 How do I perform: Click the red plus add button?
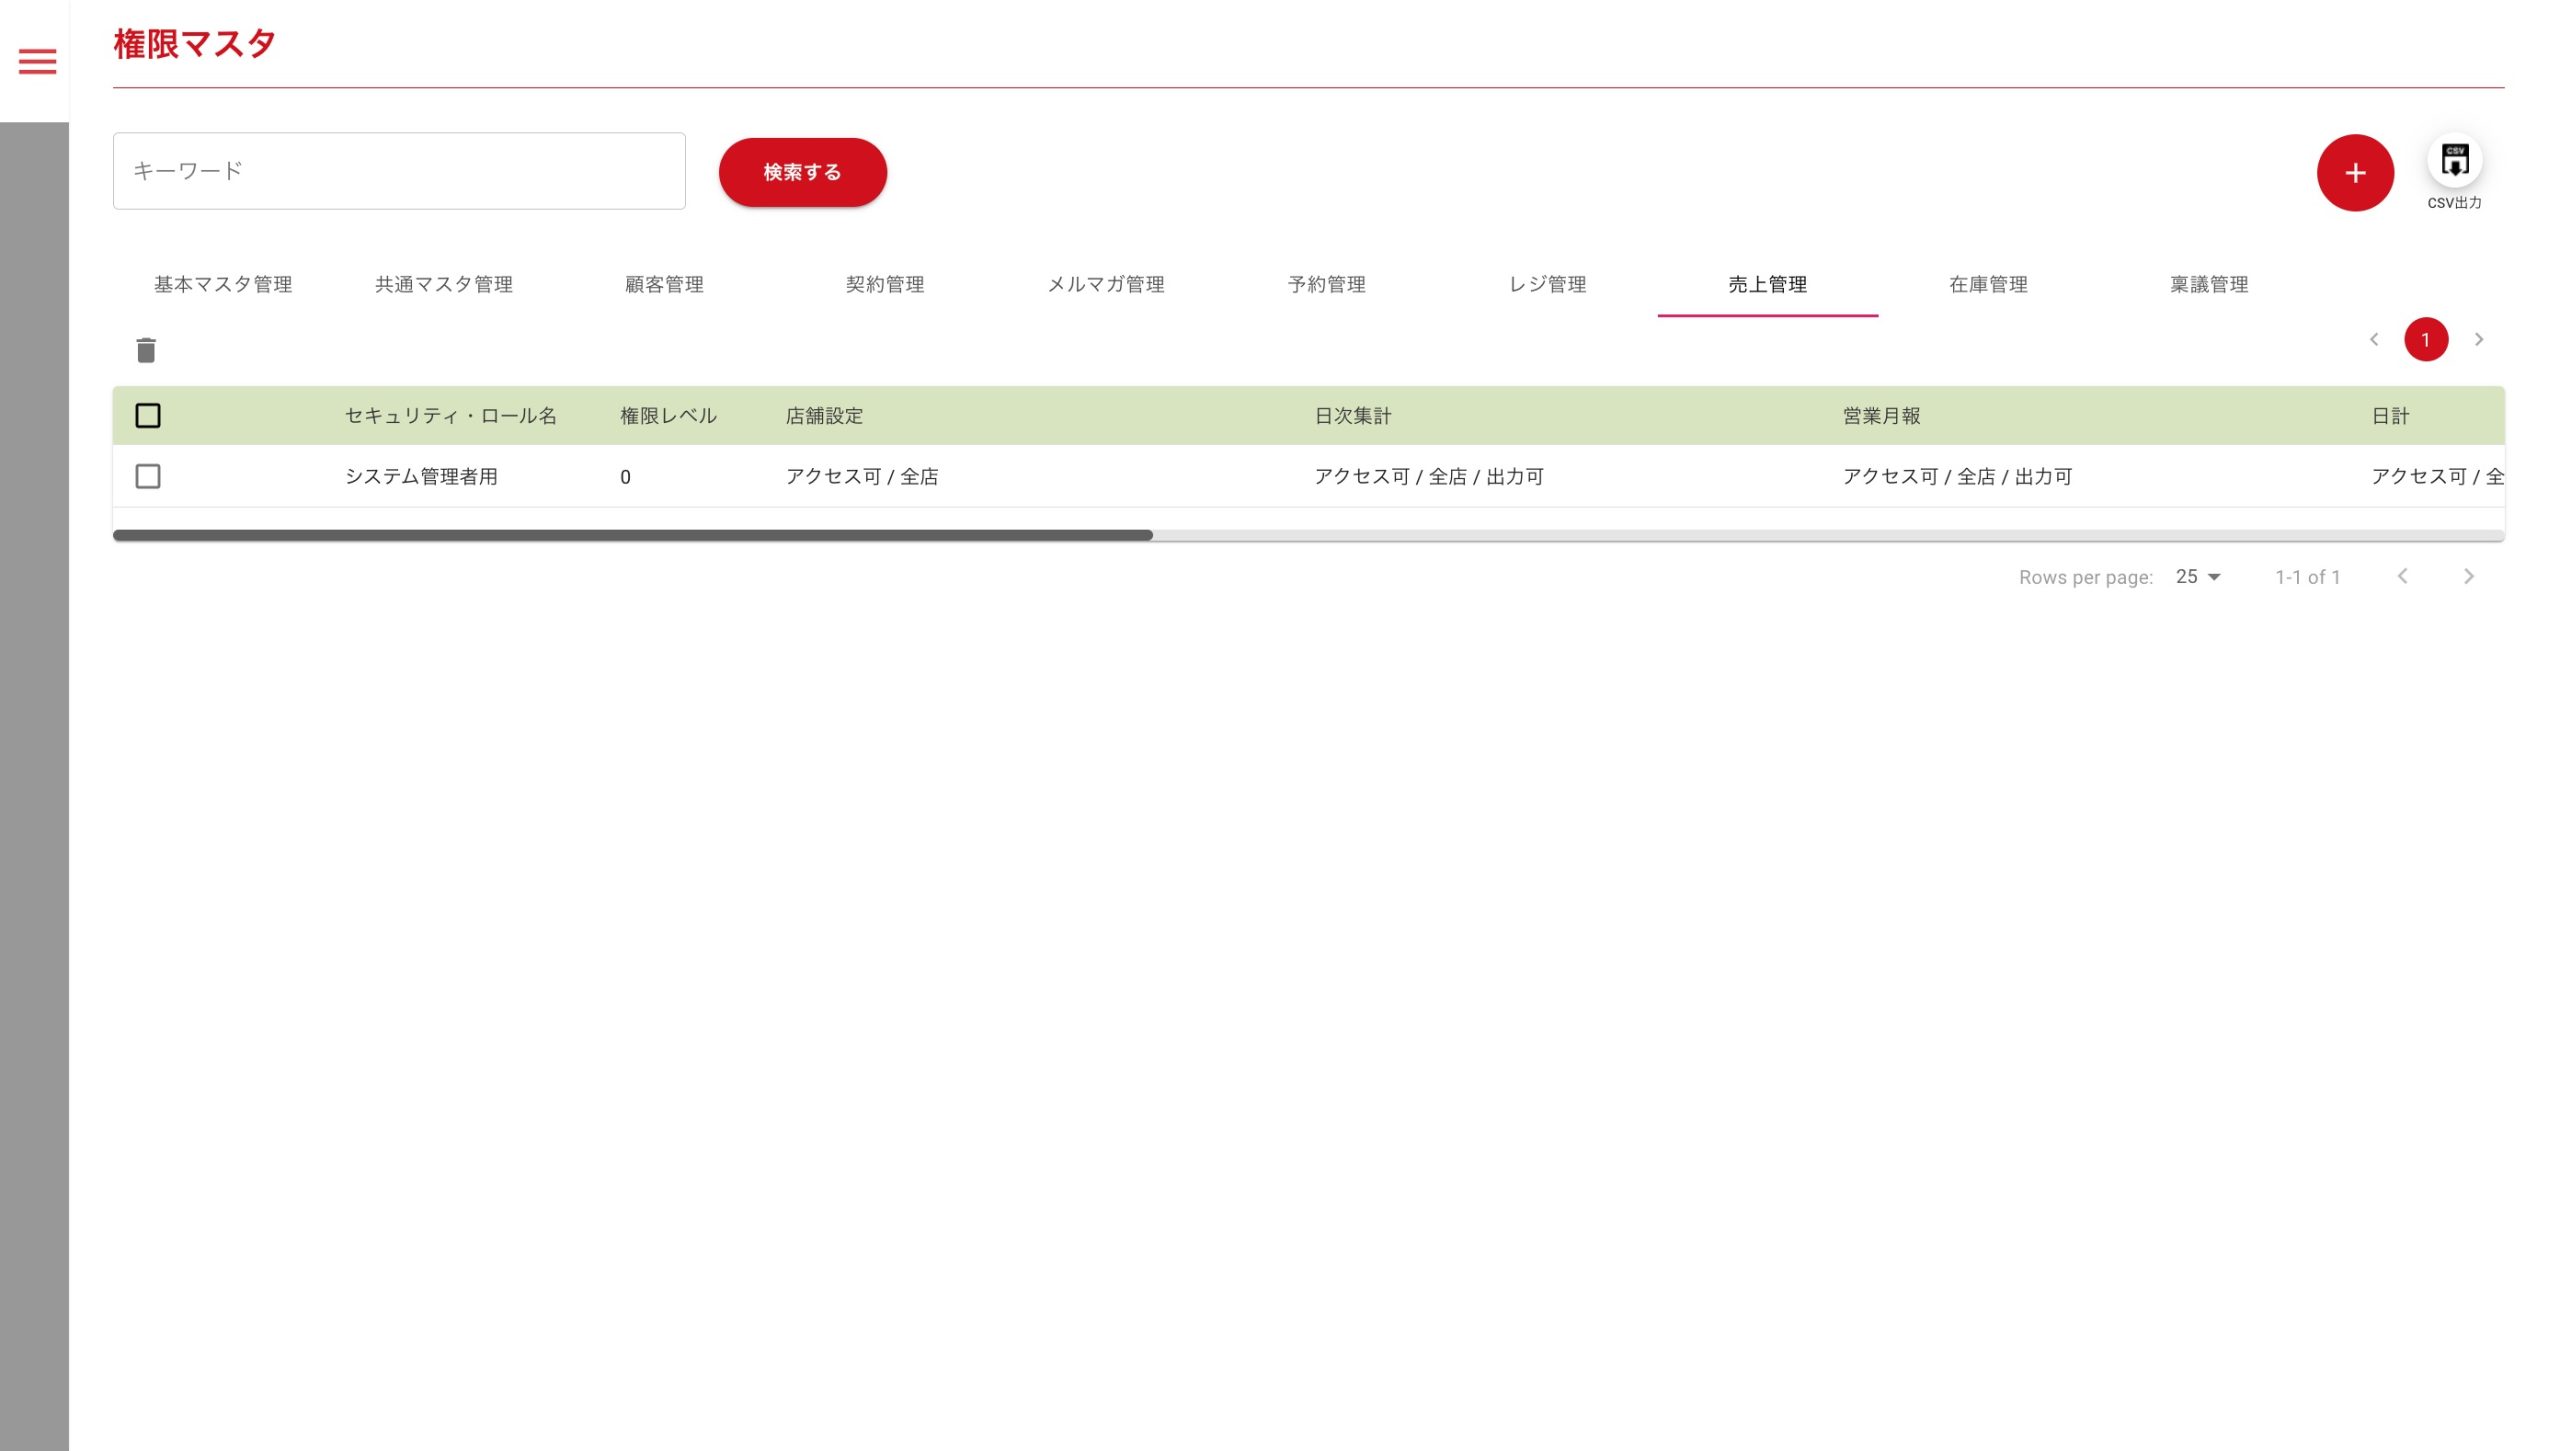(x=2354, y=173)
